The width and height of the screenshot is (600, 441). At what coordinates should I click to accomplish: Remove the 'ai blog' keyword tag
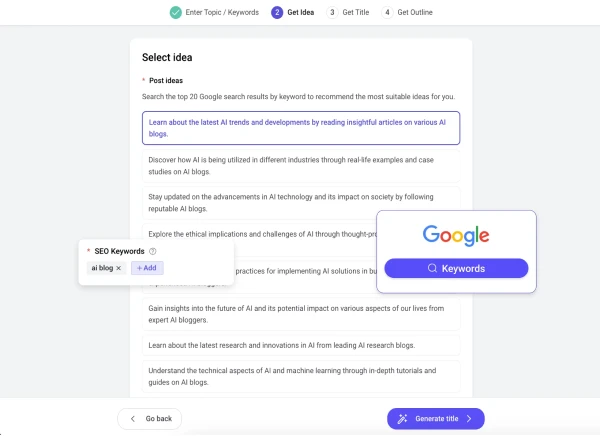(x=118, y=268)
